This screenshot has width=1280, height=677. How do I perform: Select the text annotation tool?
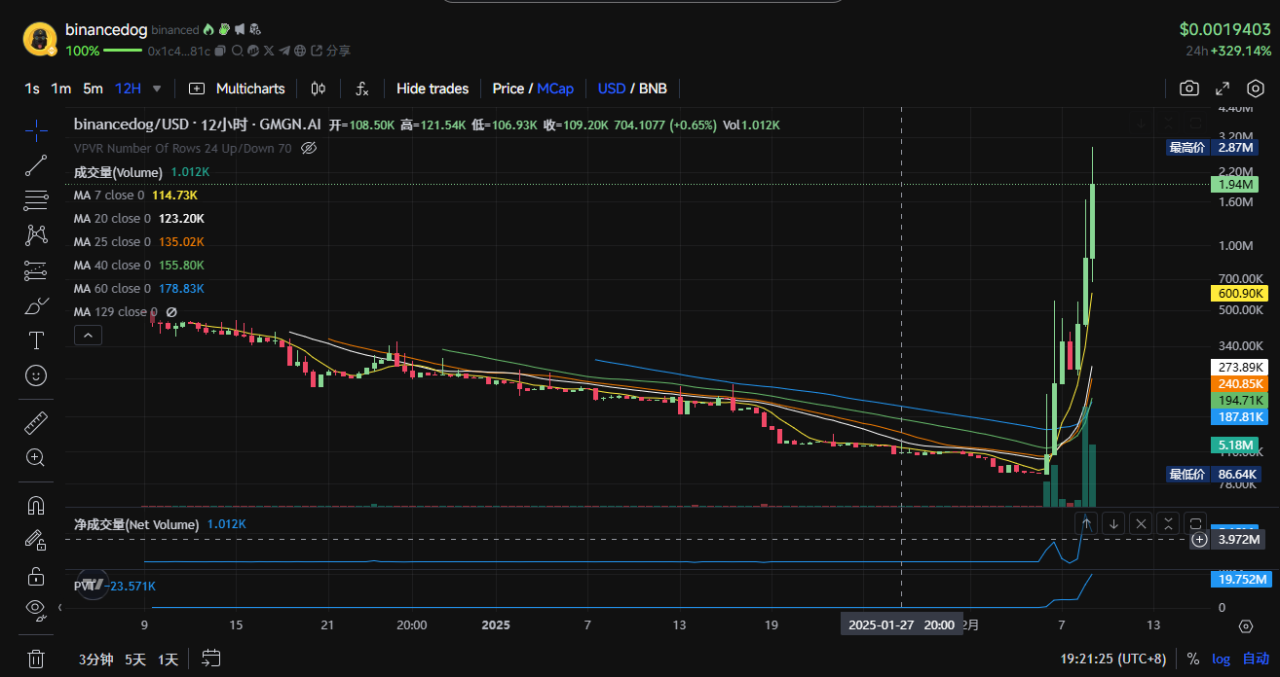click(36, 340)
